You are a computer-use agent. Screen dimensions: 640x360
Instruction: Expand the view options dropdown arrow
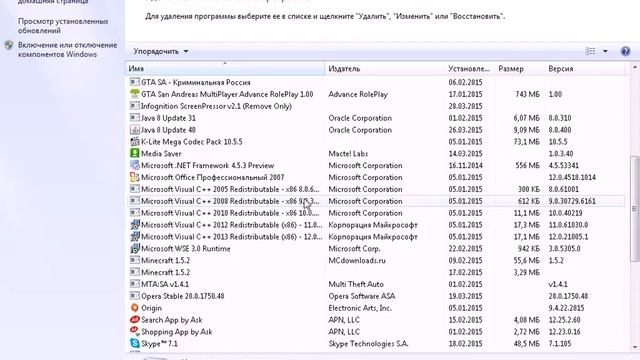[x=605, y=51]
